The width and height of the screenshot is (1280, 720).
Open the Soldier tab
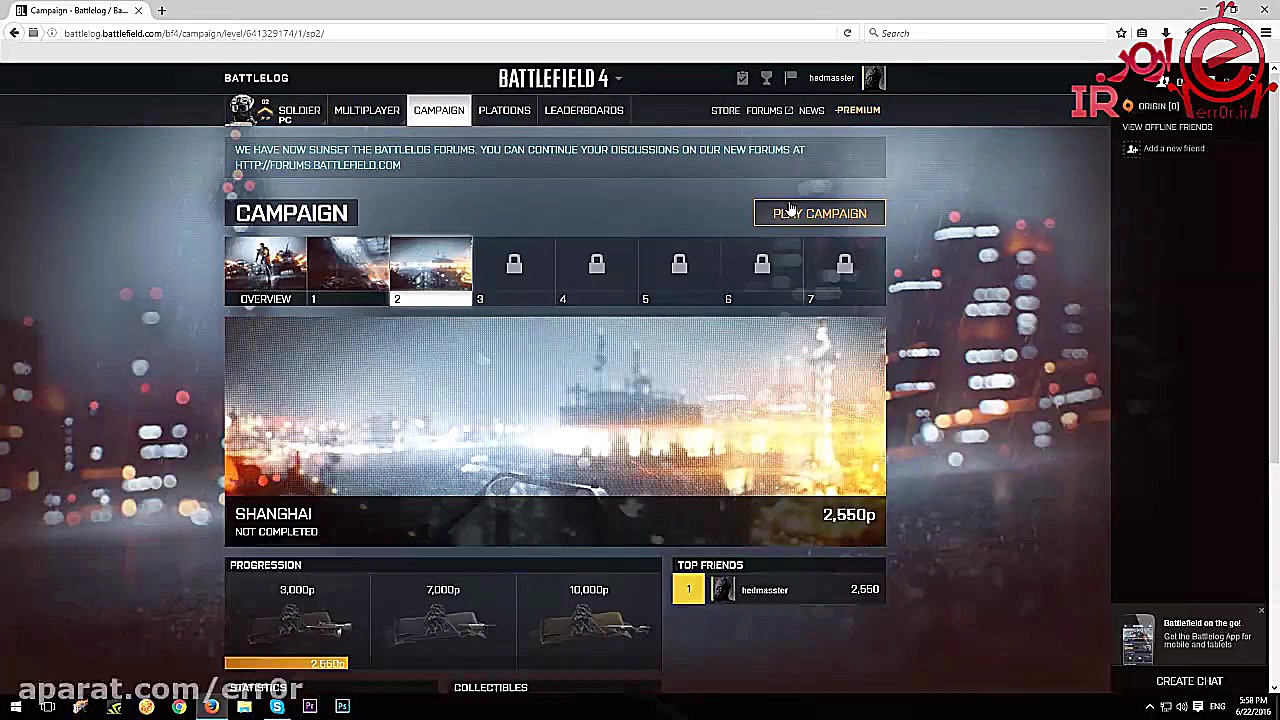click(x=299, y=110)
